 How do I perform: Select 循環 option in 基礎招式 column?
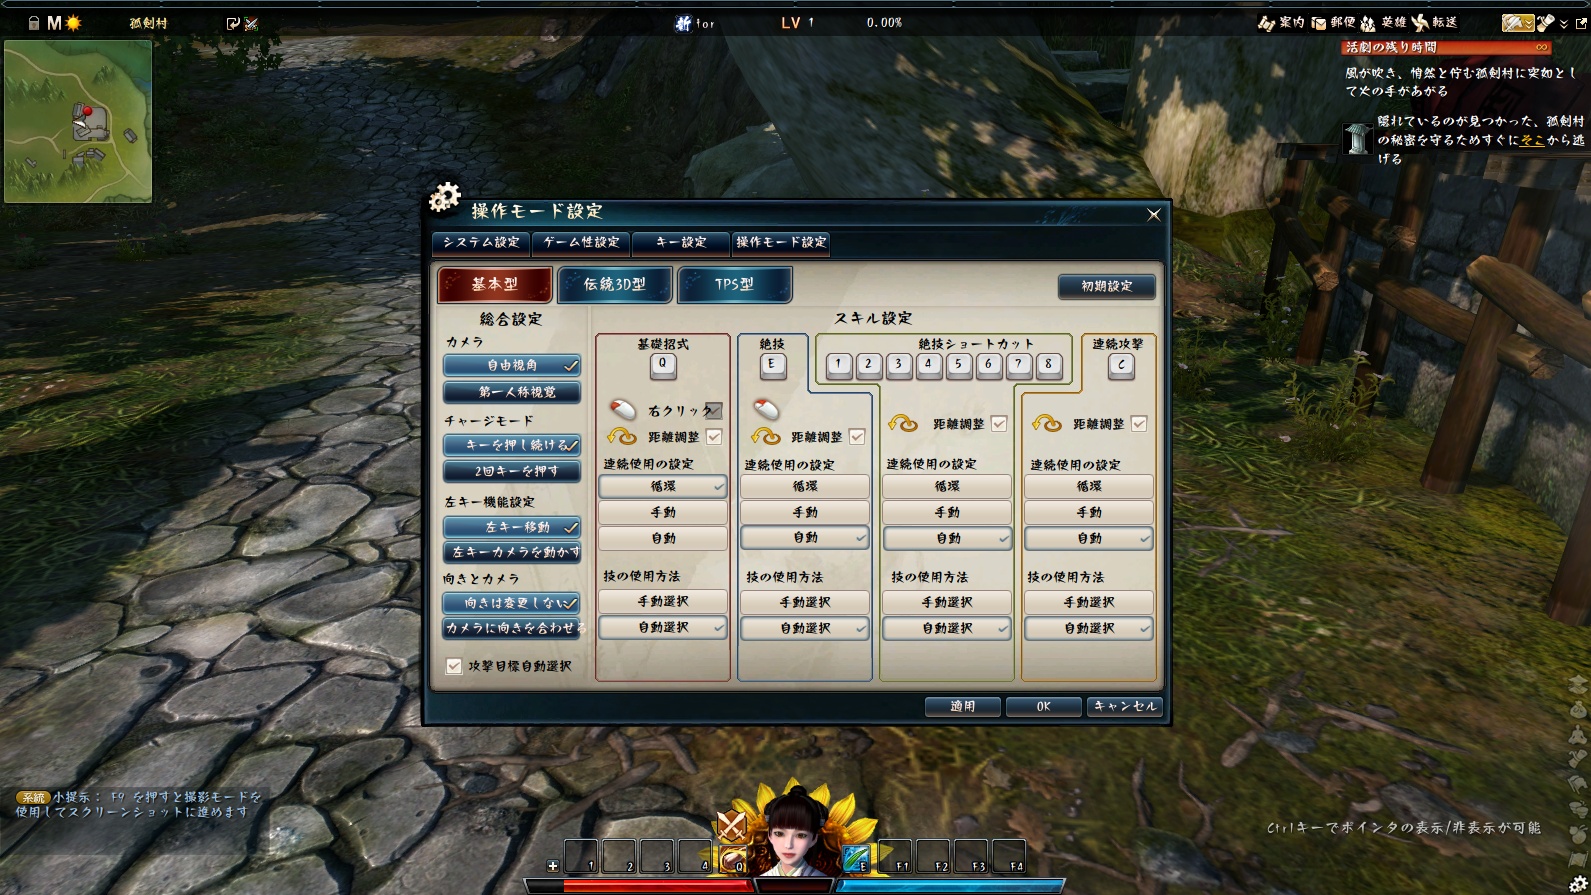(663, 486)
